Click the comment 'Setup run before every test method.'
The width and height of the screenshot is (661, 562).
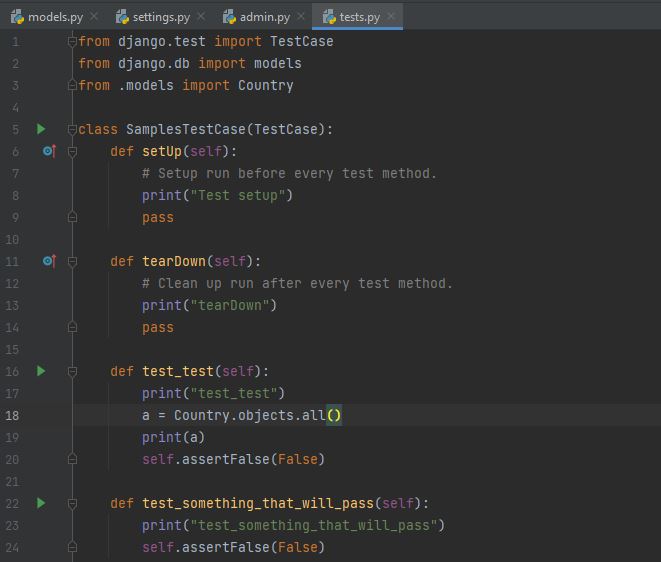[x=289, y=173]
